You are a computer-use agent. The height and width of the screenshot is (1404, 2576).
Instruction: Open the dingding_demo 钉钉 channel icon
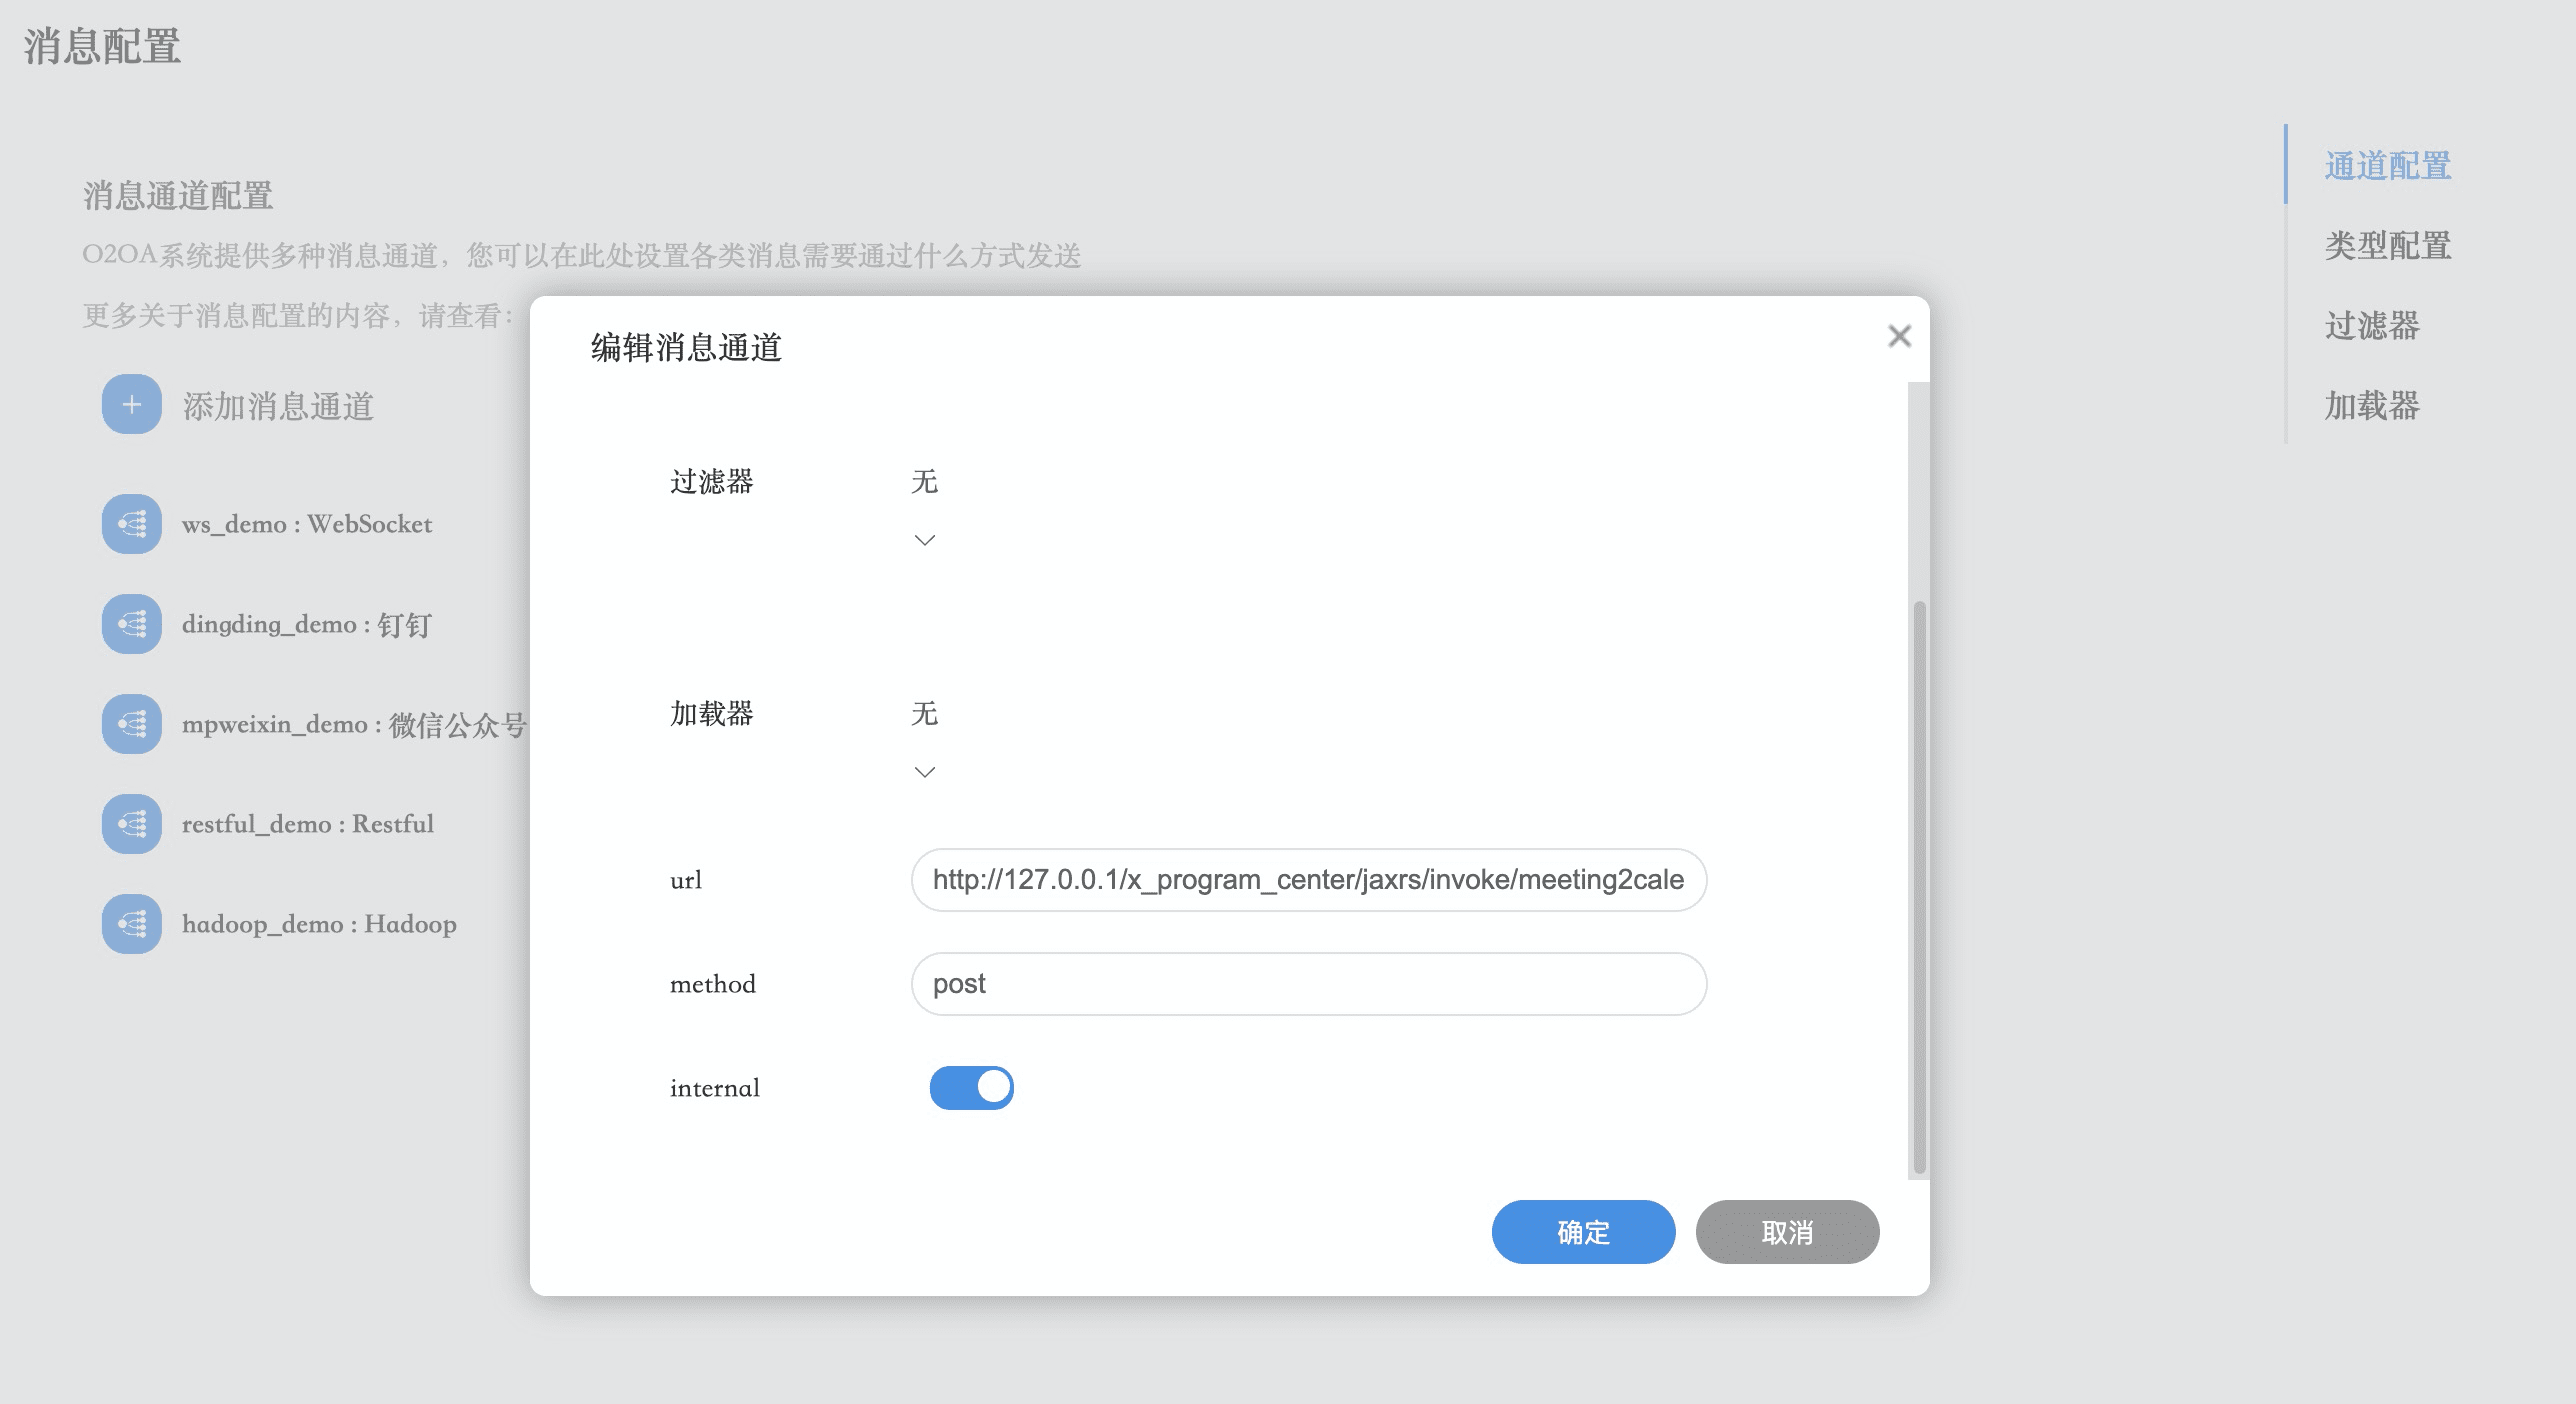coord(131,624)
